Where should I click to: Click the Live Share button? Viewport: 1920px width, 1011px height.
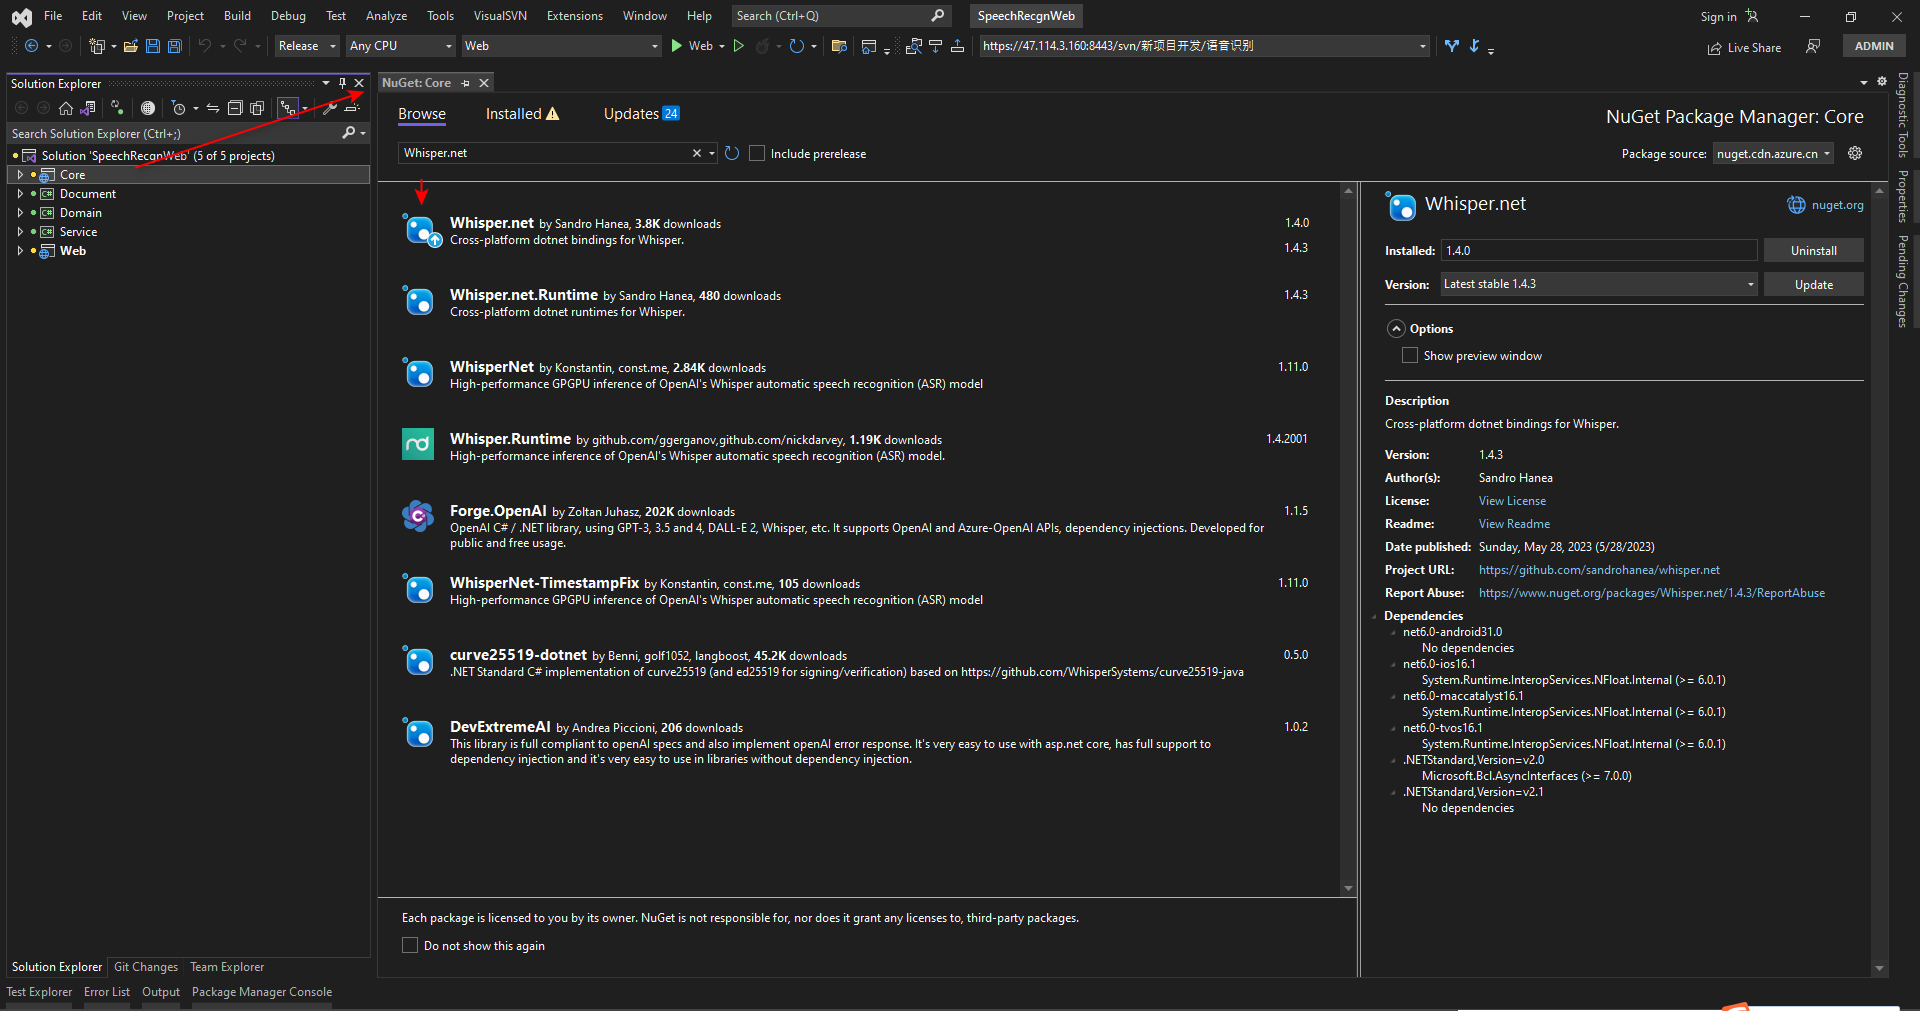pos(1744,48)
